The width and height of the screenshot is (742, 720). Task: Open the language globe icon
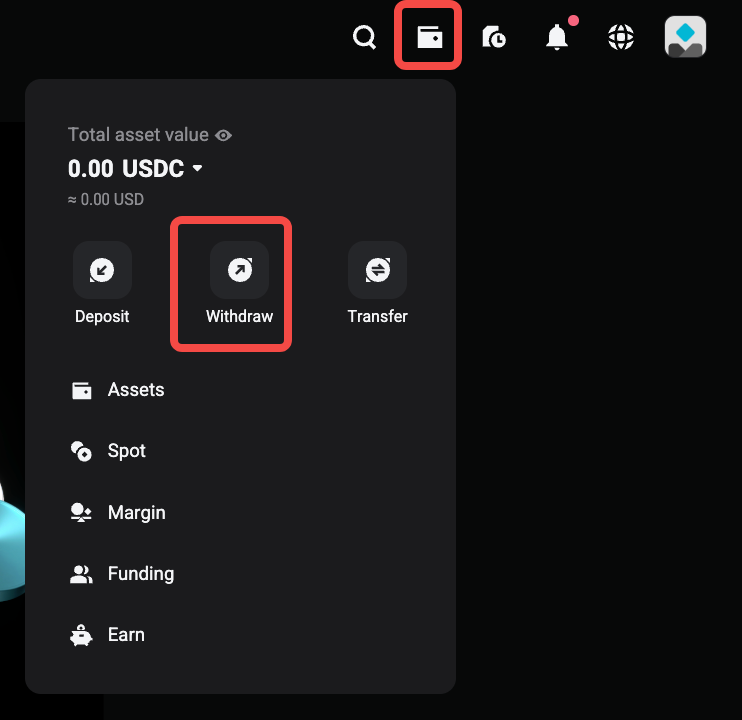tap(620, 37)
